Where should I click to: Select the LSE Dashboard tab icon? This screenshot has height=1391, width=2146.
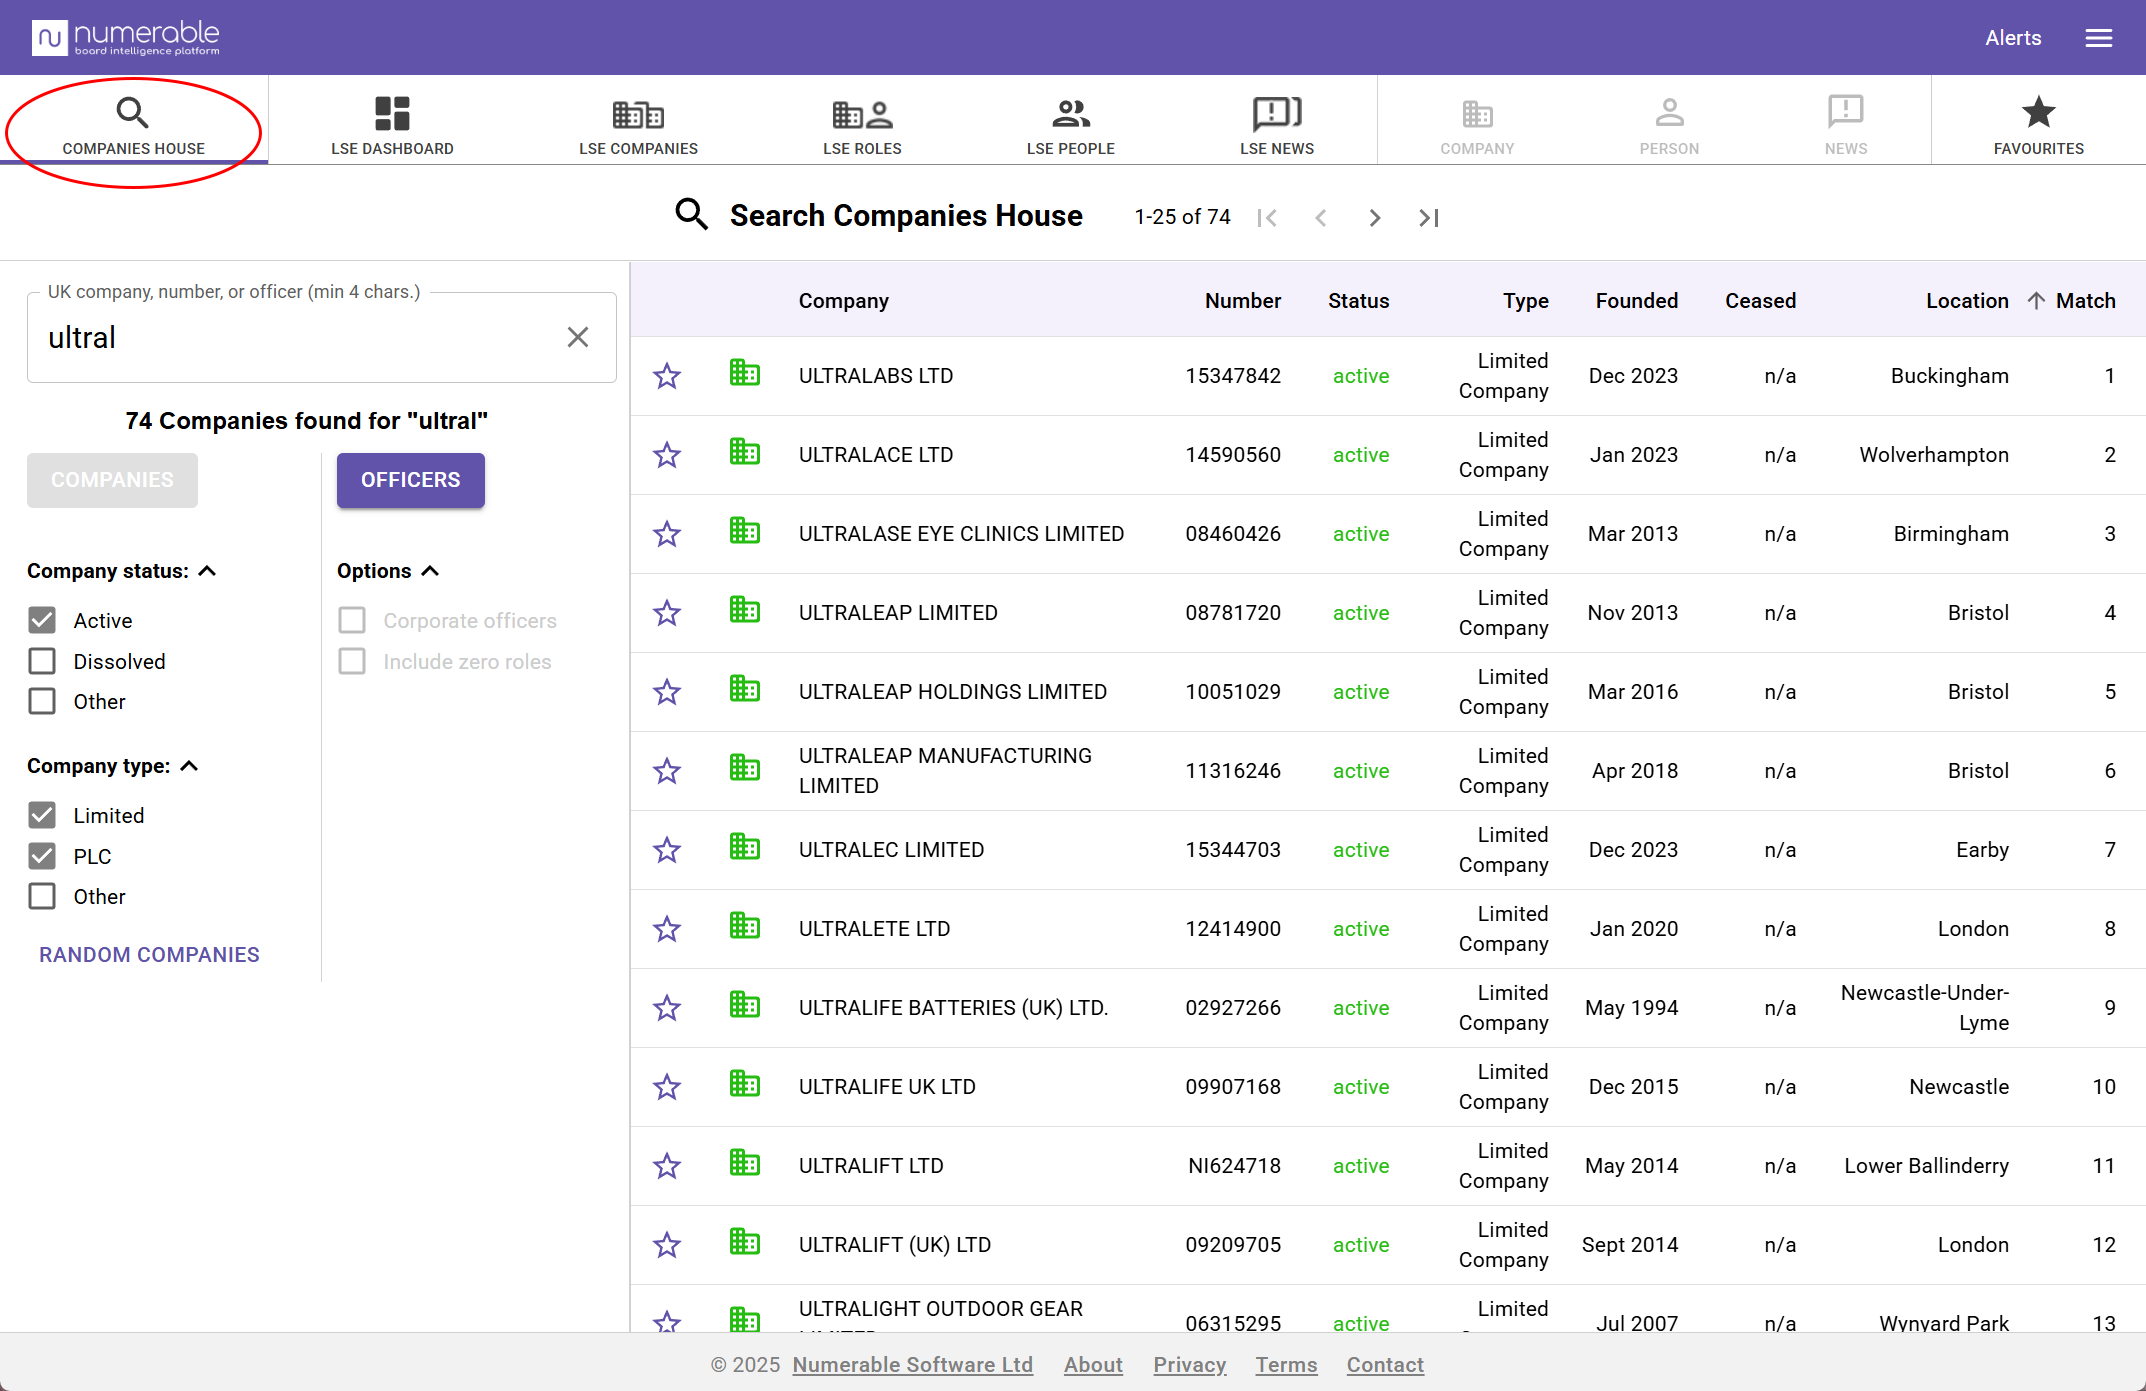[x=392, y=113]
